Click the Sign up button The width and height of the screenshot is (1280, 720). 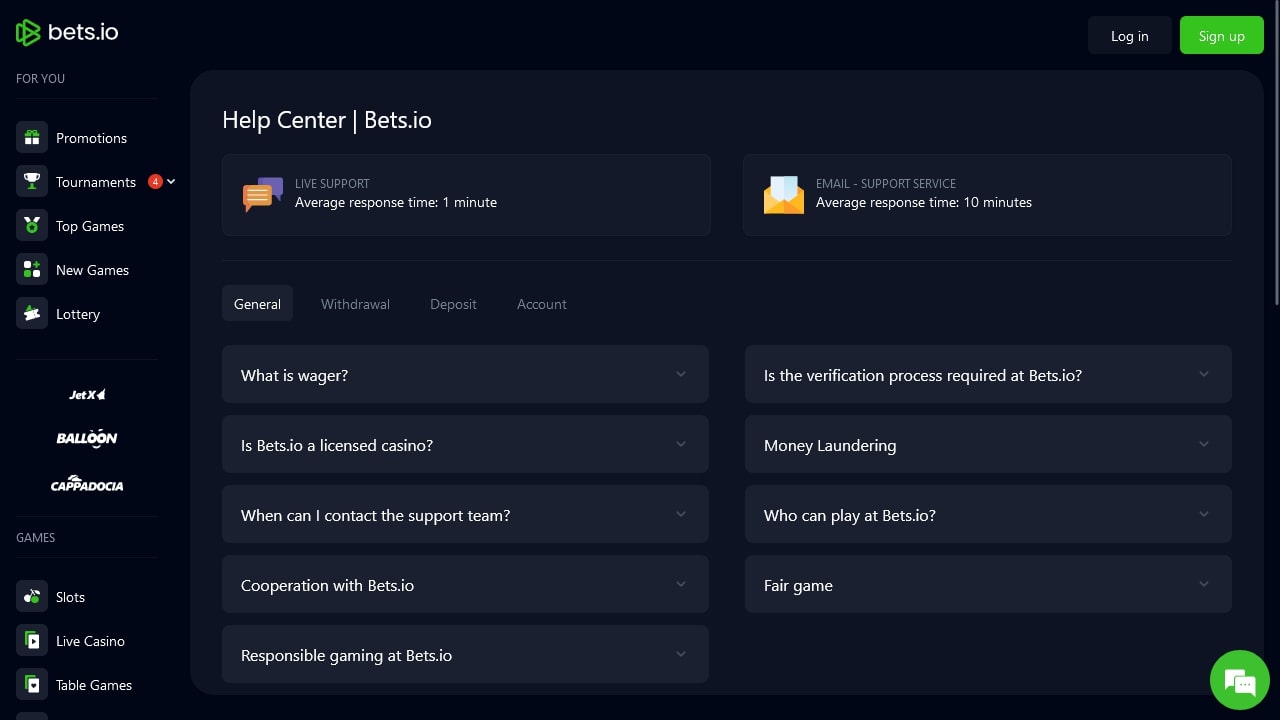pyautogui.click(x=1222, y=35)
